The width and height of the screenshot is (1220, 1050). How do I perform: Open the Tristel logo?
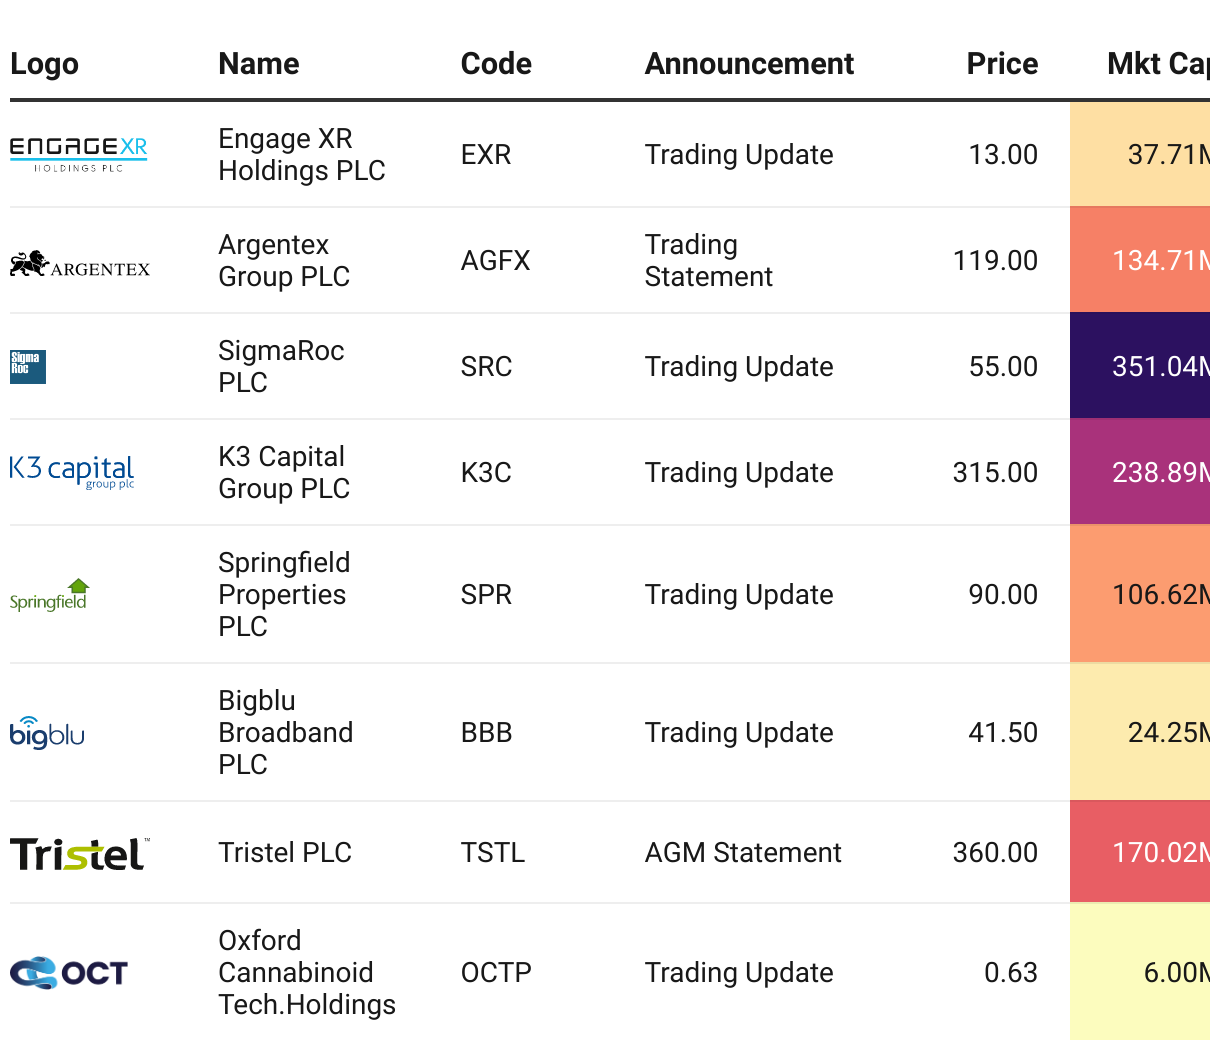coord(80,854)
